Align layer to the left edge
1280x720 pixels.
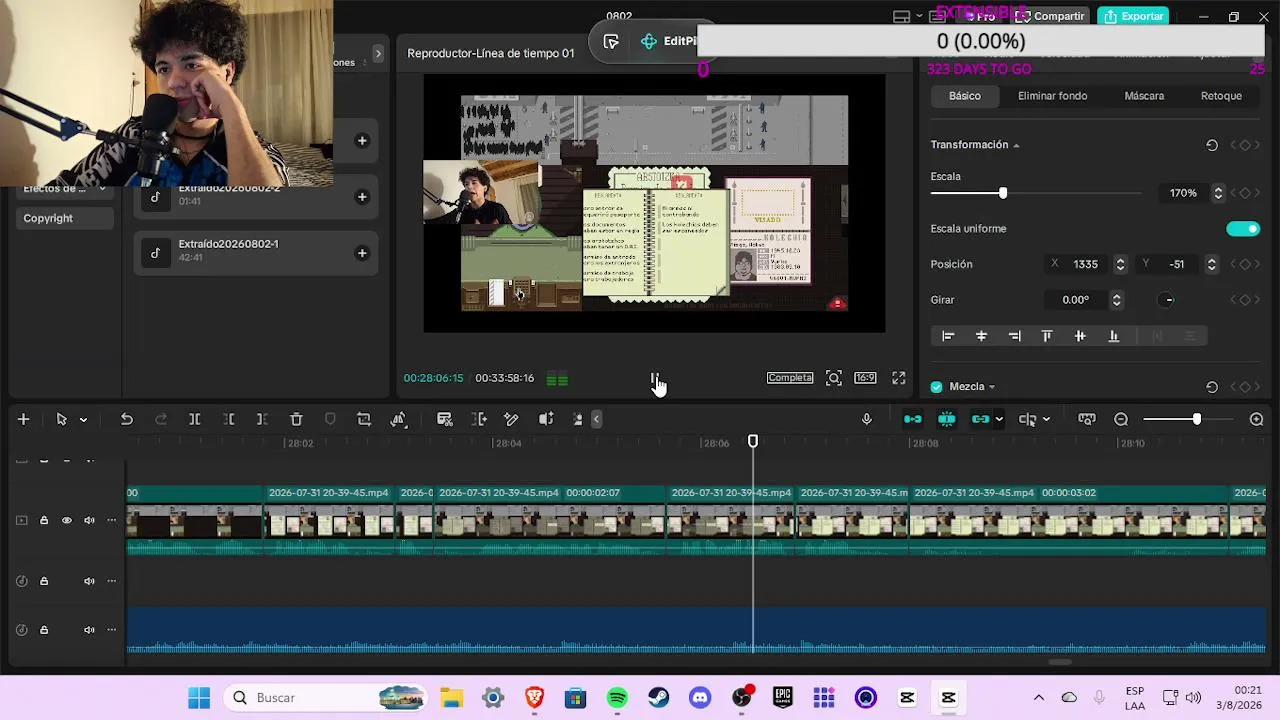point(948,336)
